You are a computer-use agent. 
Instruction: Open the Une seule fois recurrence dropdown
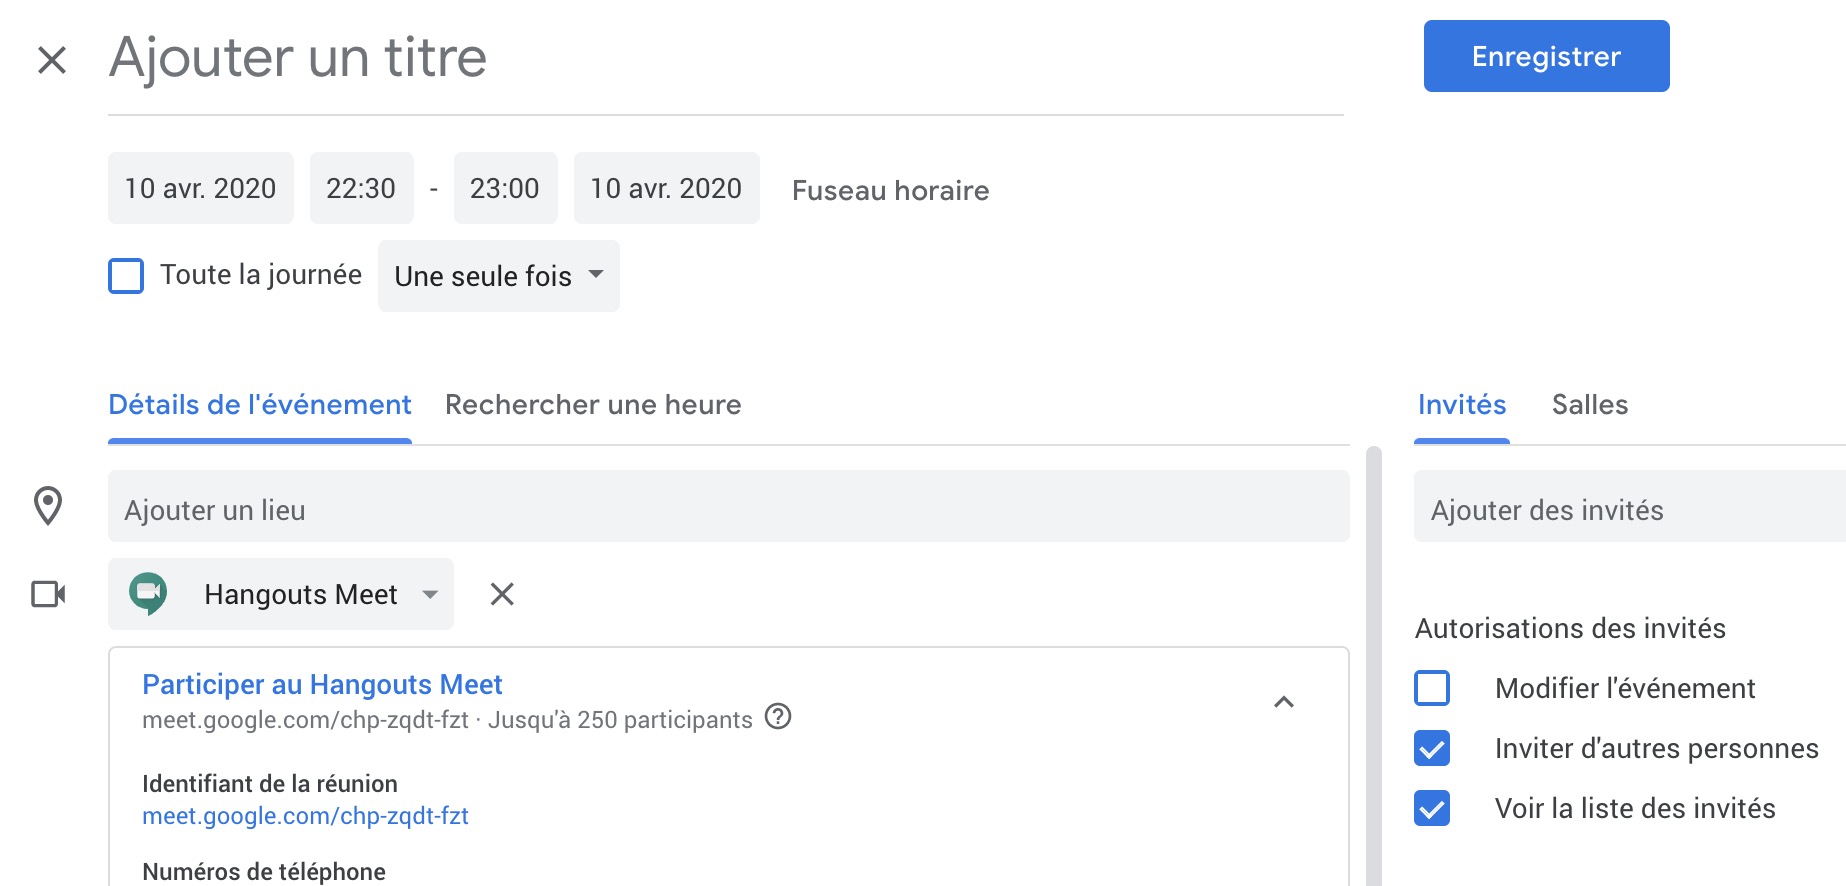click(498, 276)
